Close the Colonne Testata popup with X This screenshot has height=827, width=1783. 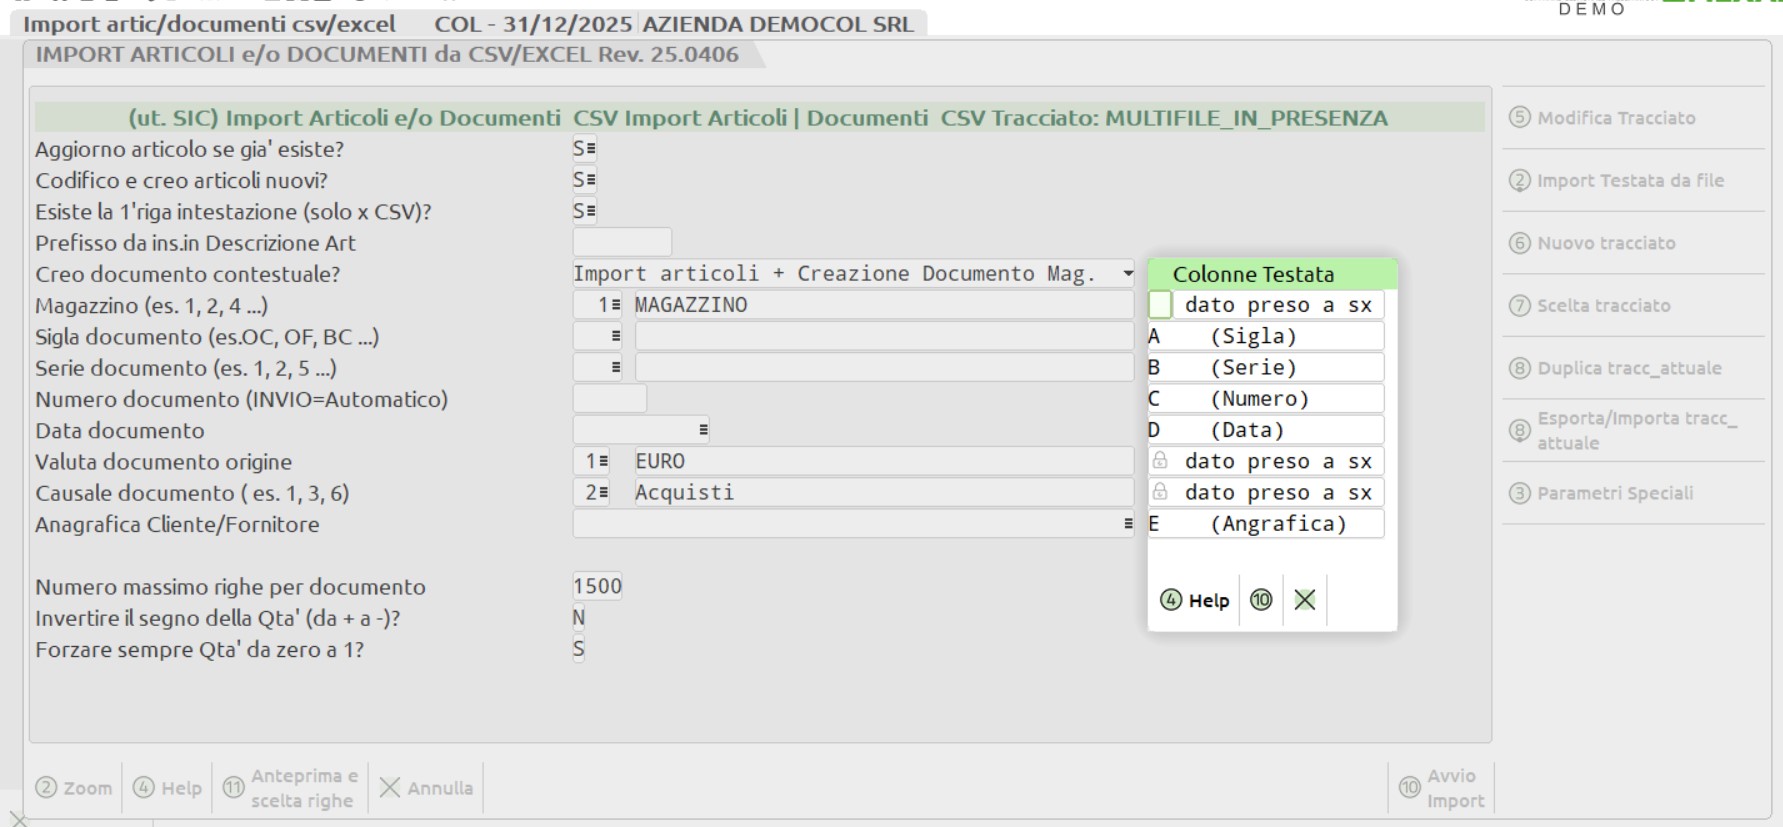point(1304,600)
